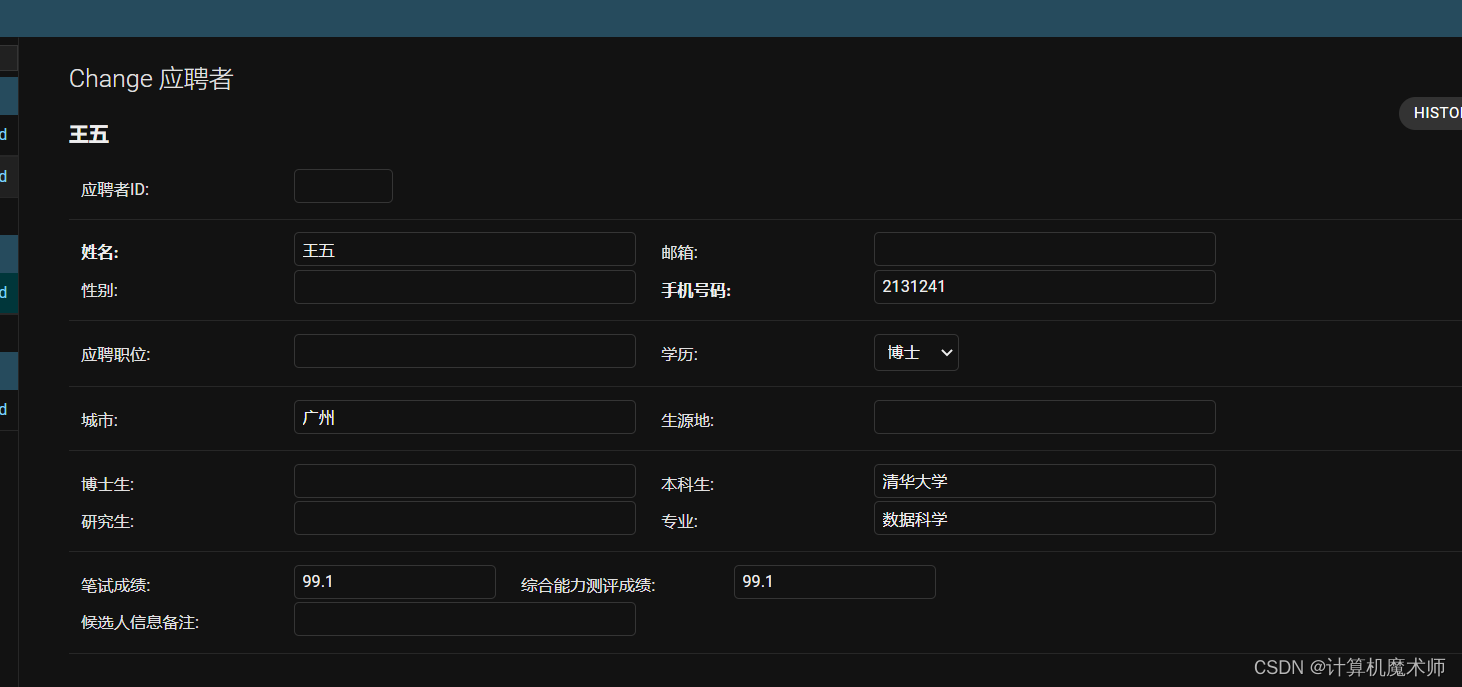This screenshot has height=687, width=1462.
Task: Click the 邮箱 label
Action: pos(679,253)
